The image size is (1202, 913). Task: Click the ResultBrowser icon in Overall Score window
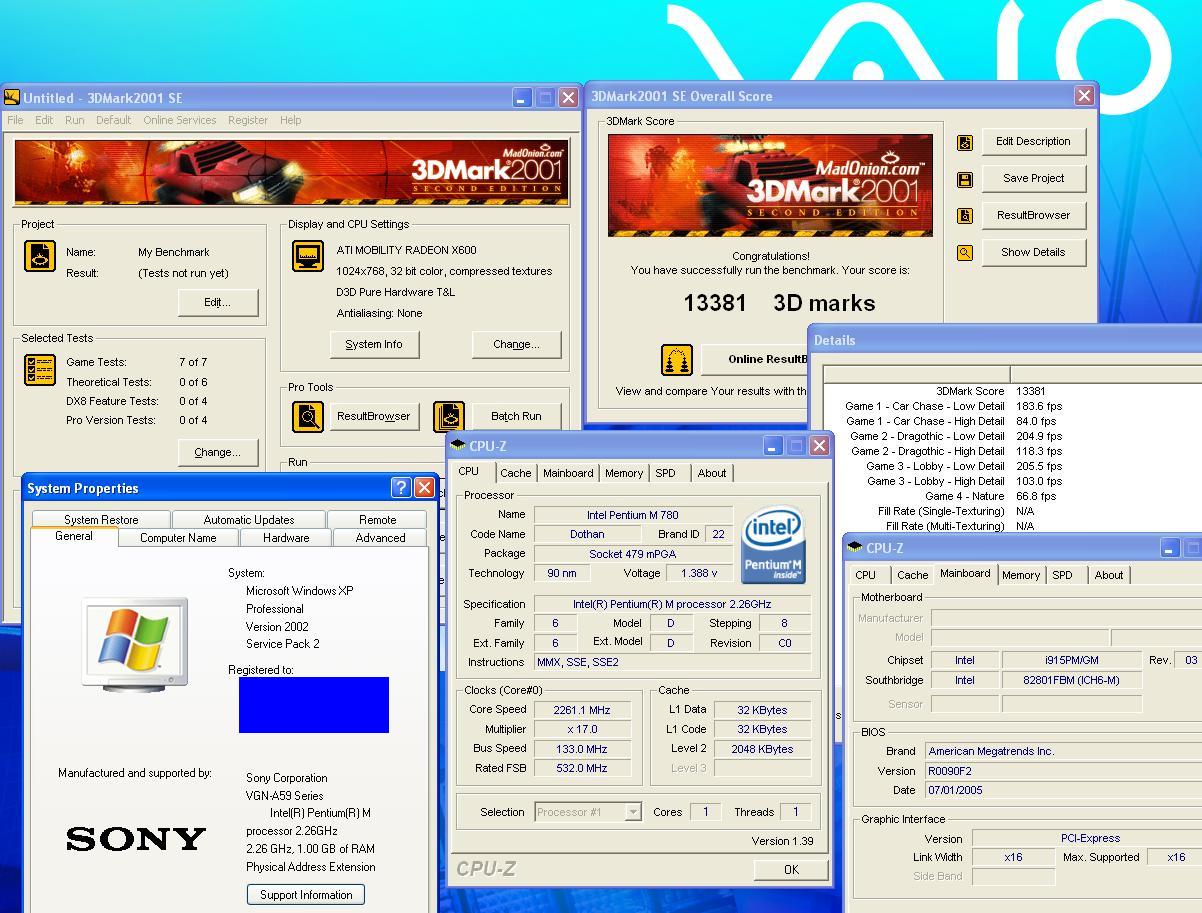(965, 216)
